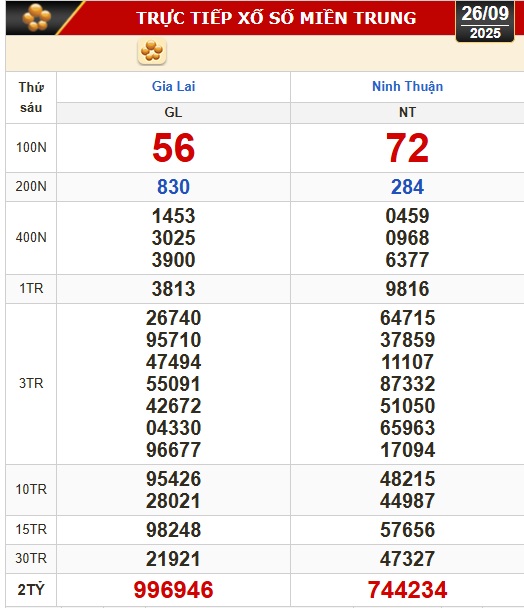Select Ninh Thuận 15TR number 57656

tap(407, 530)
